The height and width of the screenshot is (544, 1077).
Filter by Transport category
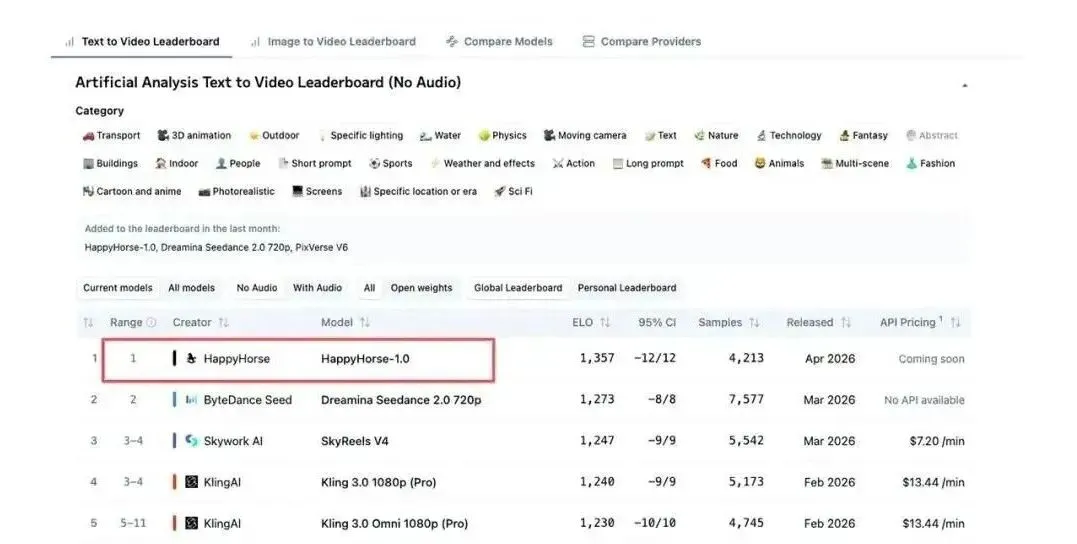click(x=111, y=135)
